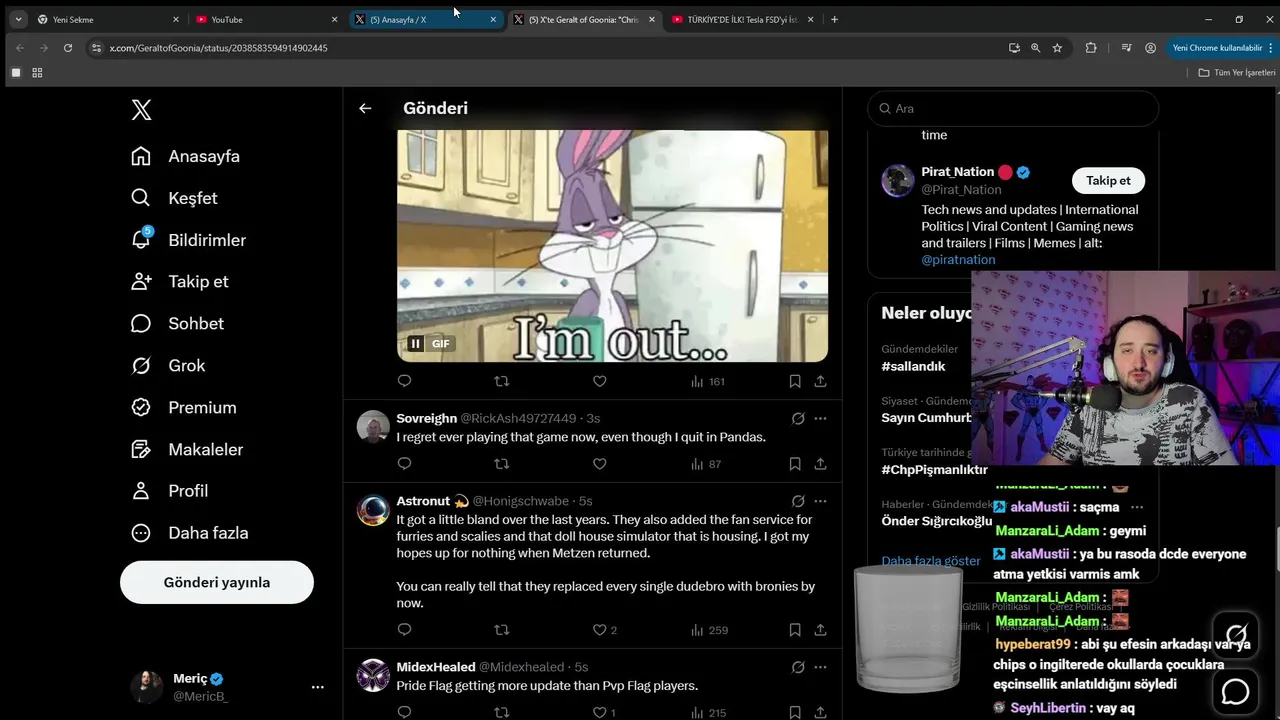Click the X logo in sidebar

pos(142,110)
